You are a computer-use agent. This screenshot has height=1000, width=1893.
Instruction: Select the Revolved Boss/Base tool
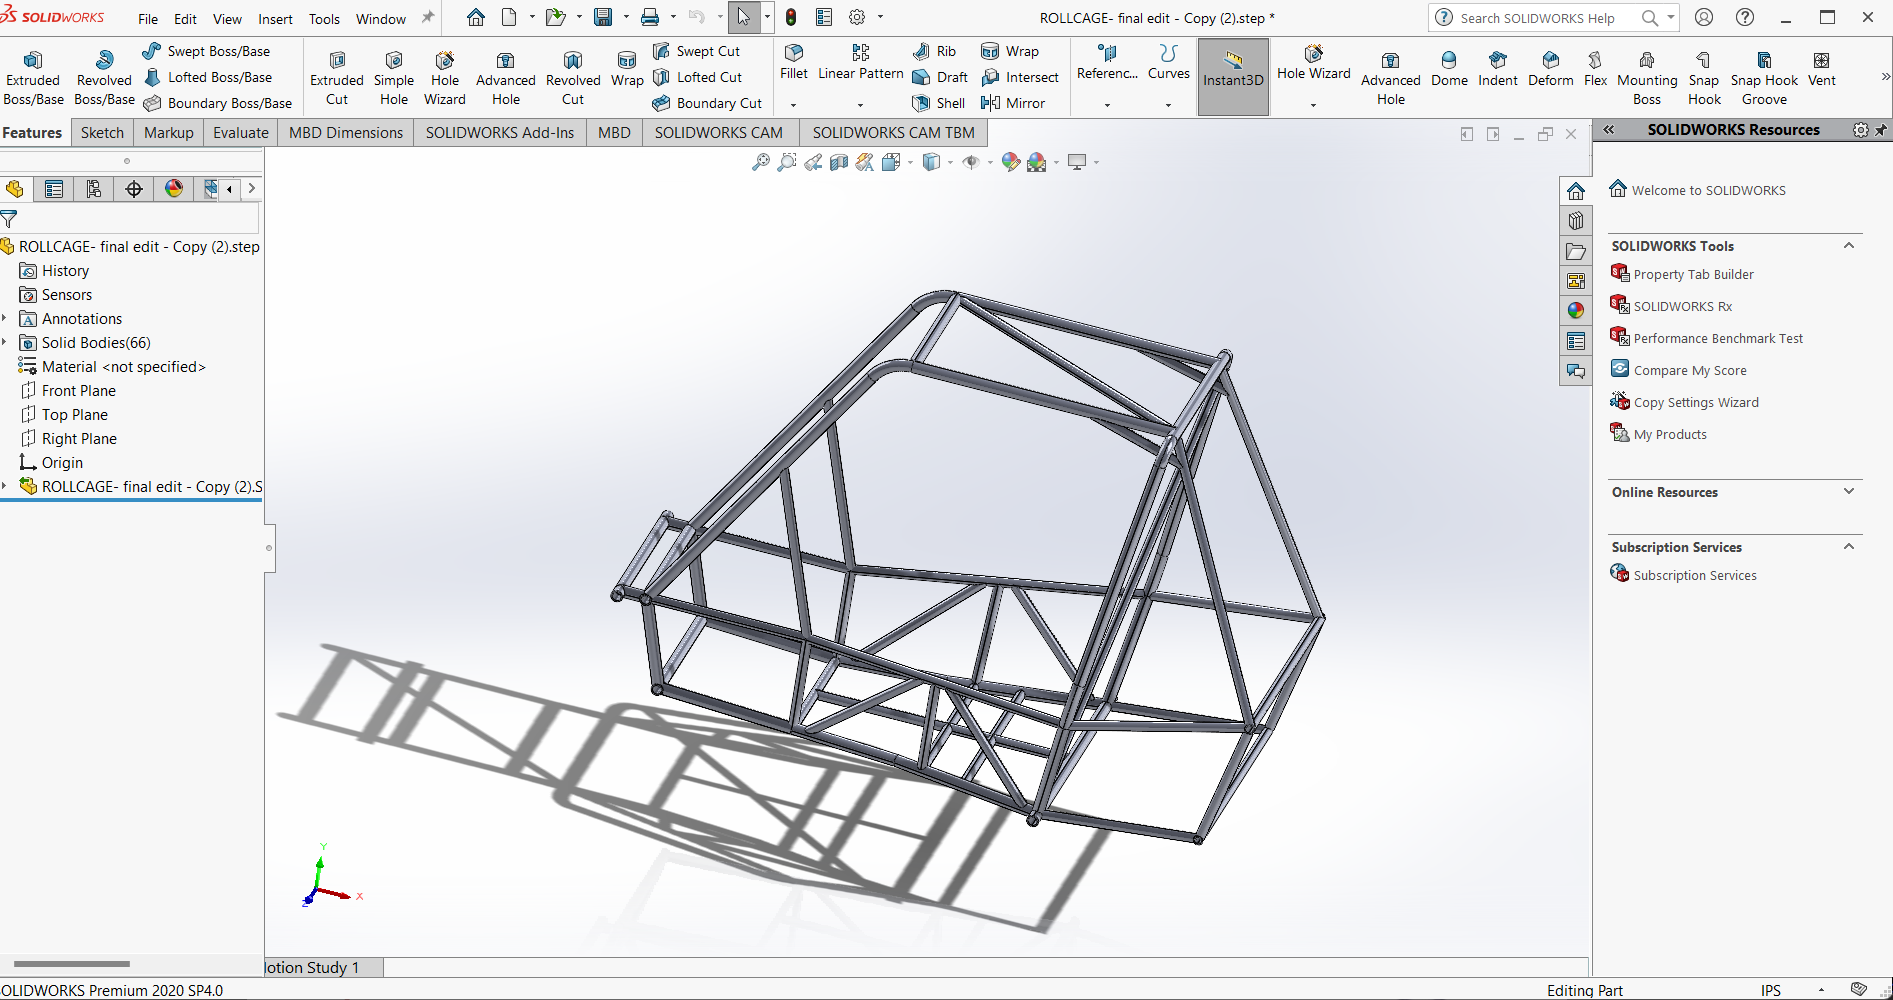(x=104, y=78)
